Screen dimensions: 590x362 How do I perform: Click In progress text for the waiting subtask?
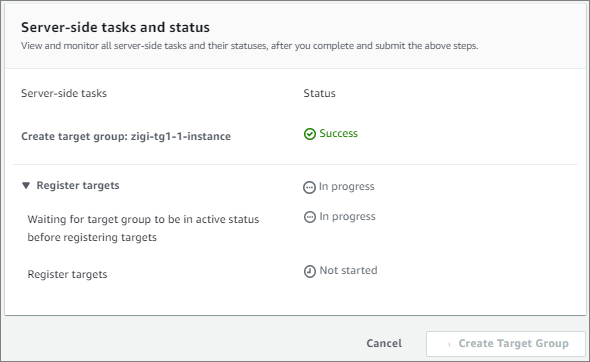click(x=348, y=217)
